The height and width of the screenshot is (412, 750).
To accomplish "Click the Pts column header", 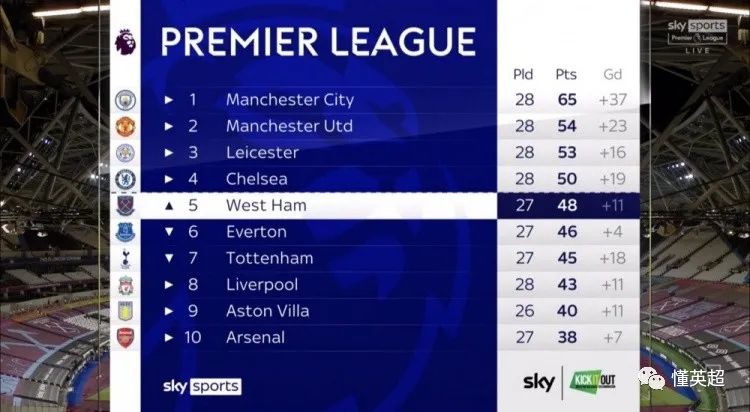I will tap(566, 75).
